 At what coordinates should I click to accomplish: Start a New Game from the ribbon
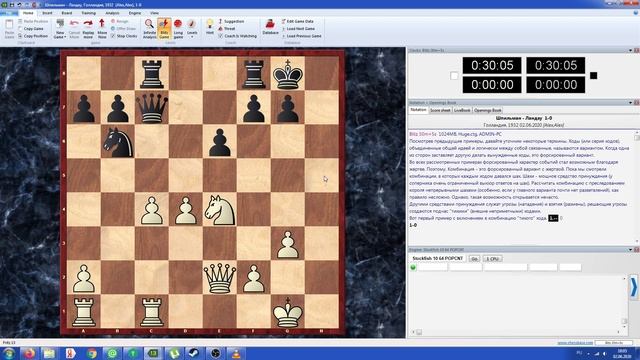pos(60,29)
